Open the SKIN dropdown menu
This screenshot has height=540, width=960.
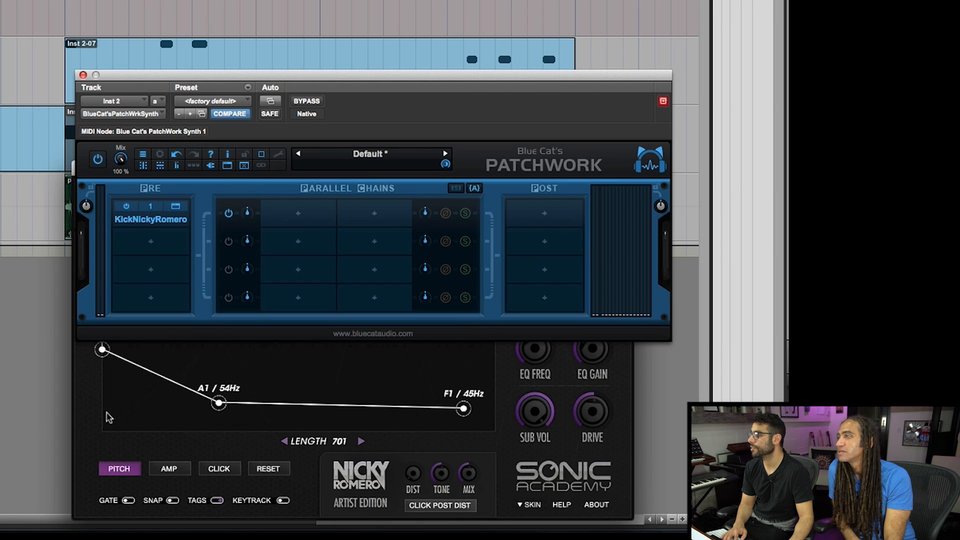tap(529, 504)
